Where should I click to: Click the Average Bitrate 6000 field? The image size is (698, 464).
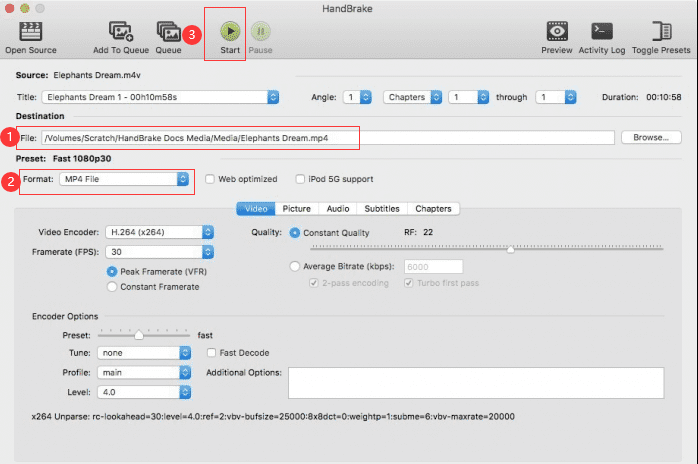point(434,267)
